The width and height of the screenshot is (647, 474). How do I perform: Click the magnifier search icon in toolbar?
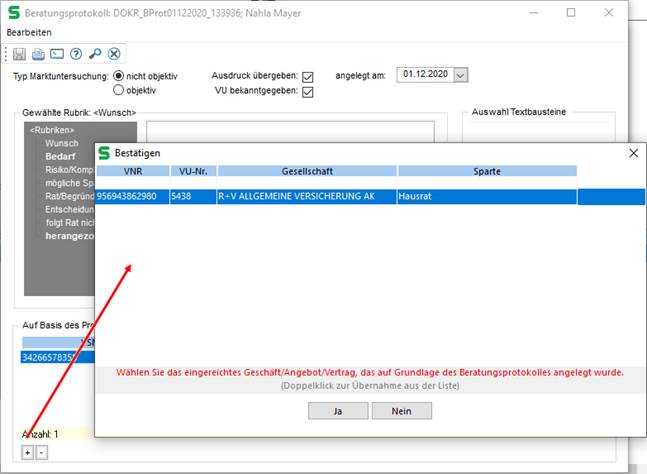click(95, 54)
